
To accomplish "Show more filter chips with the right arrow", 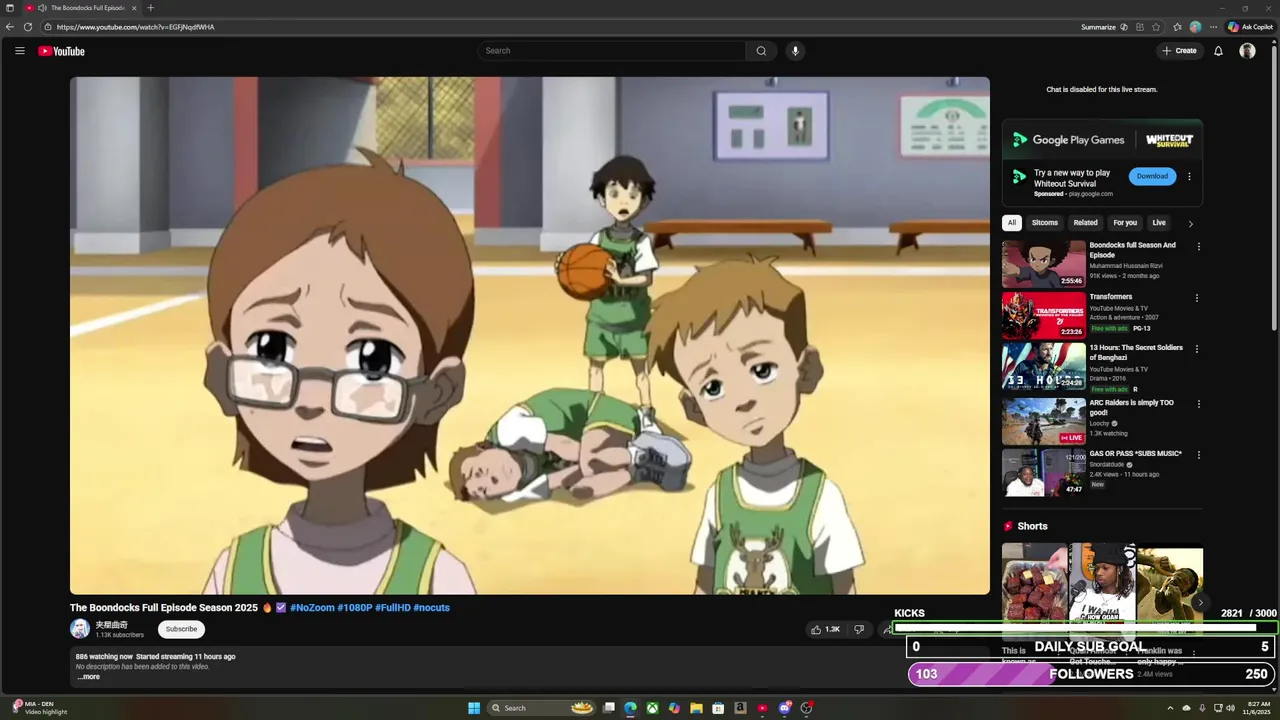I will pyautogui.click(x=1190, y=224).
